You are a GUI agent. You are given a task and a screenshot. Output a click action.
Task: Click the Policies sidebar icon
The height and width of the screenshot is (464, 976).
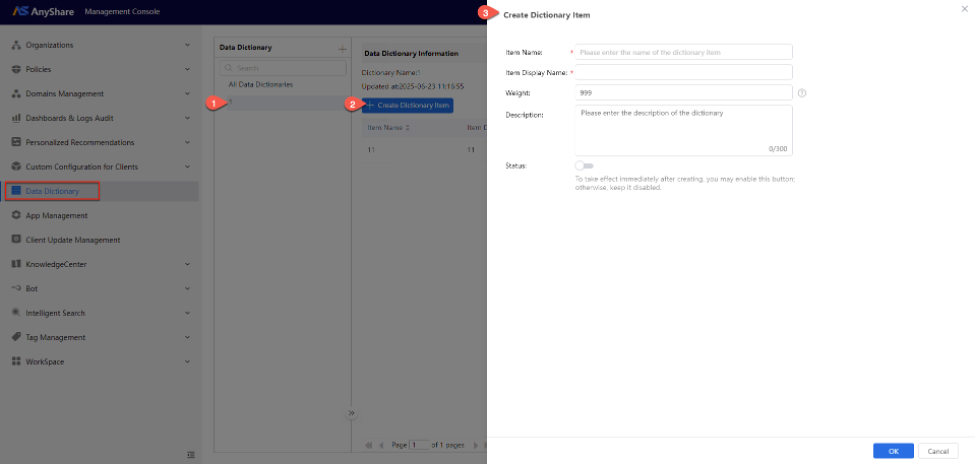point(17,69)
